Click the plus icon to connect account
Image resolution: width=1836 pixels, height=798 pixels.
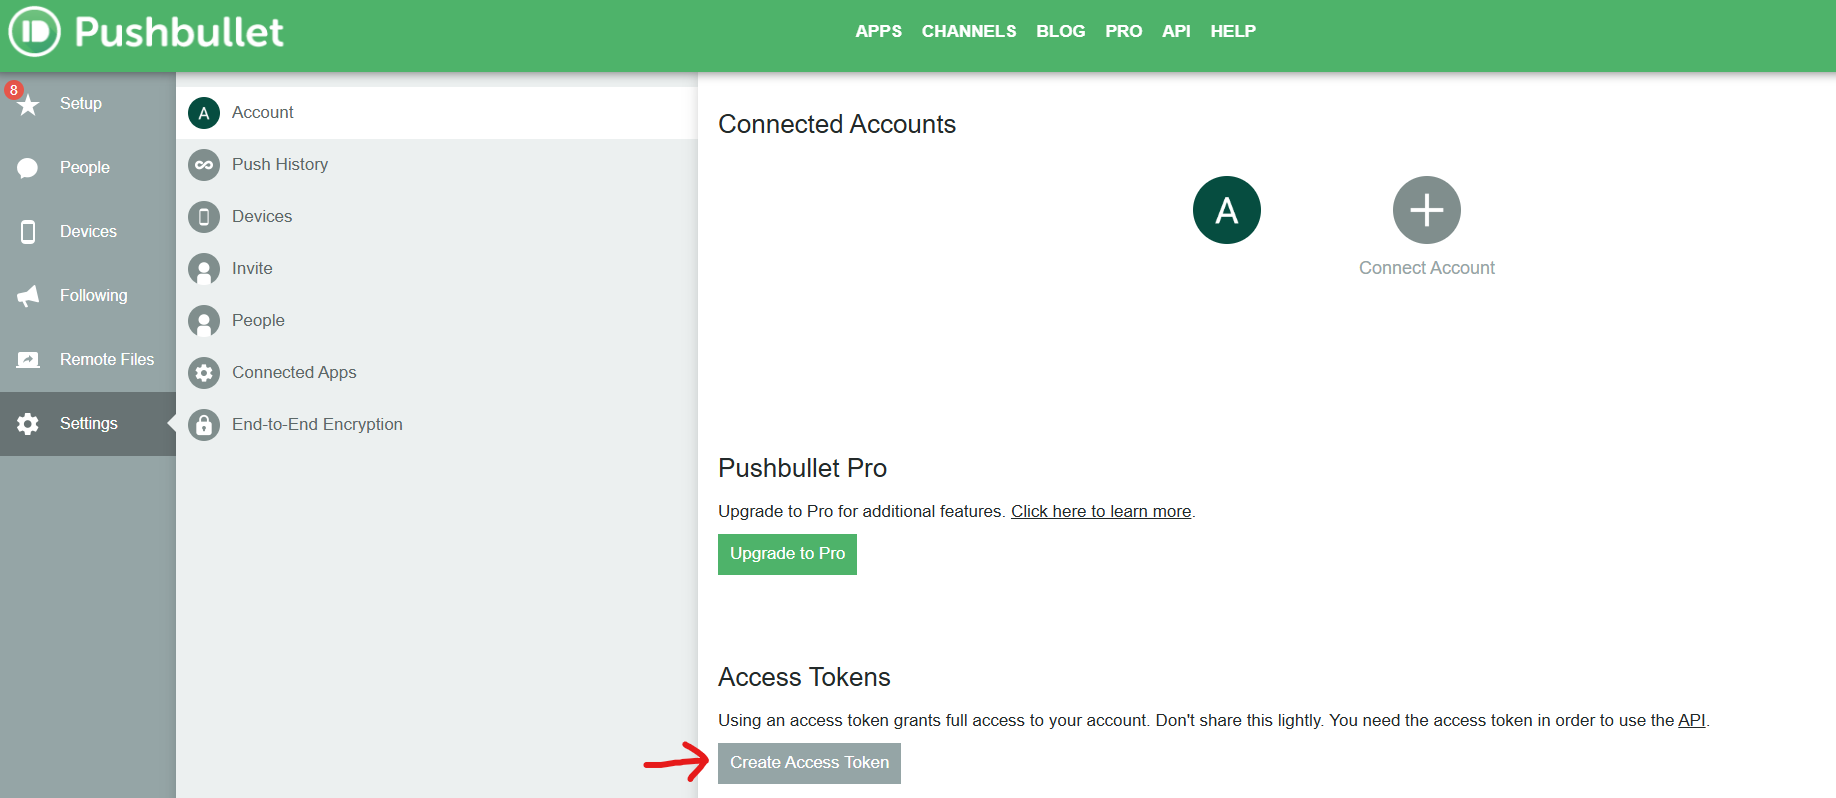click(x=1426, y=210)
